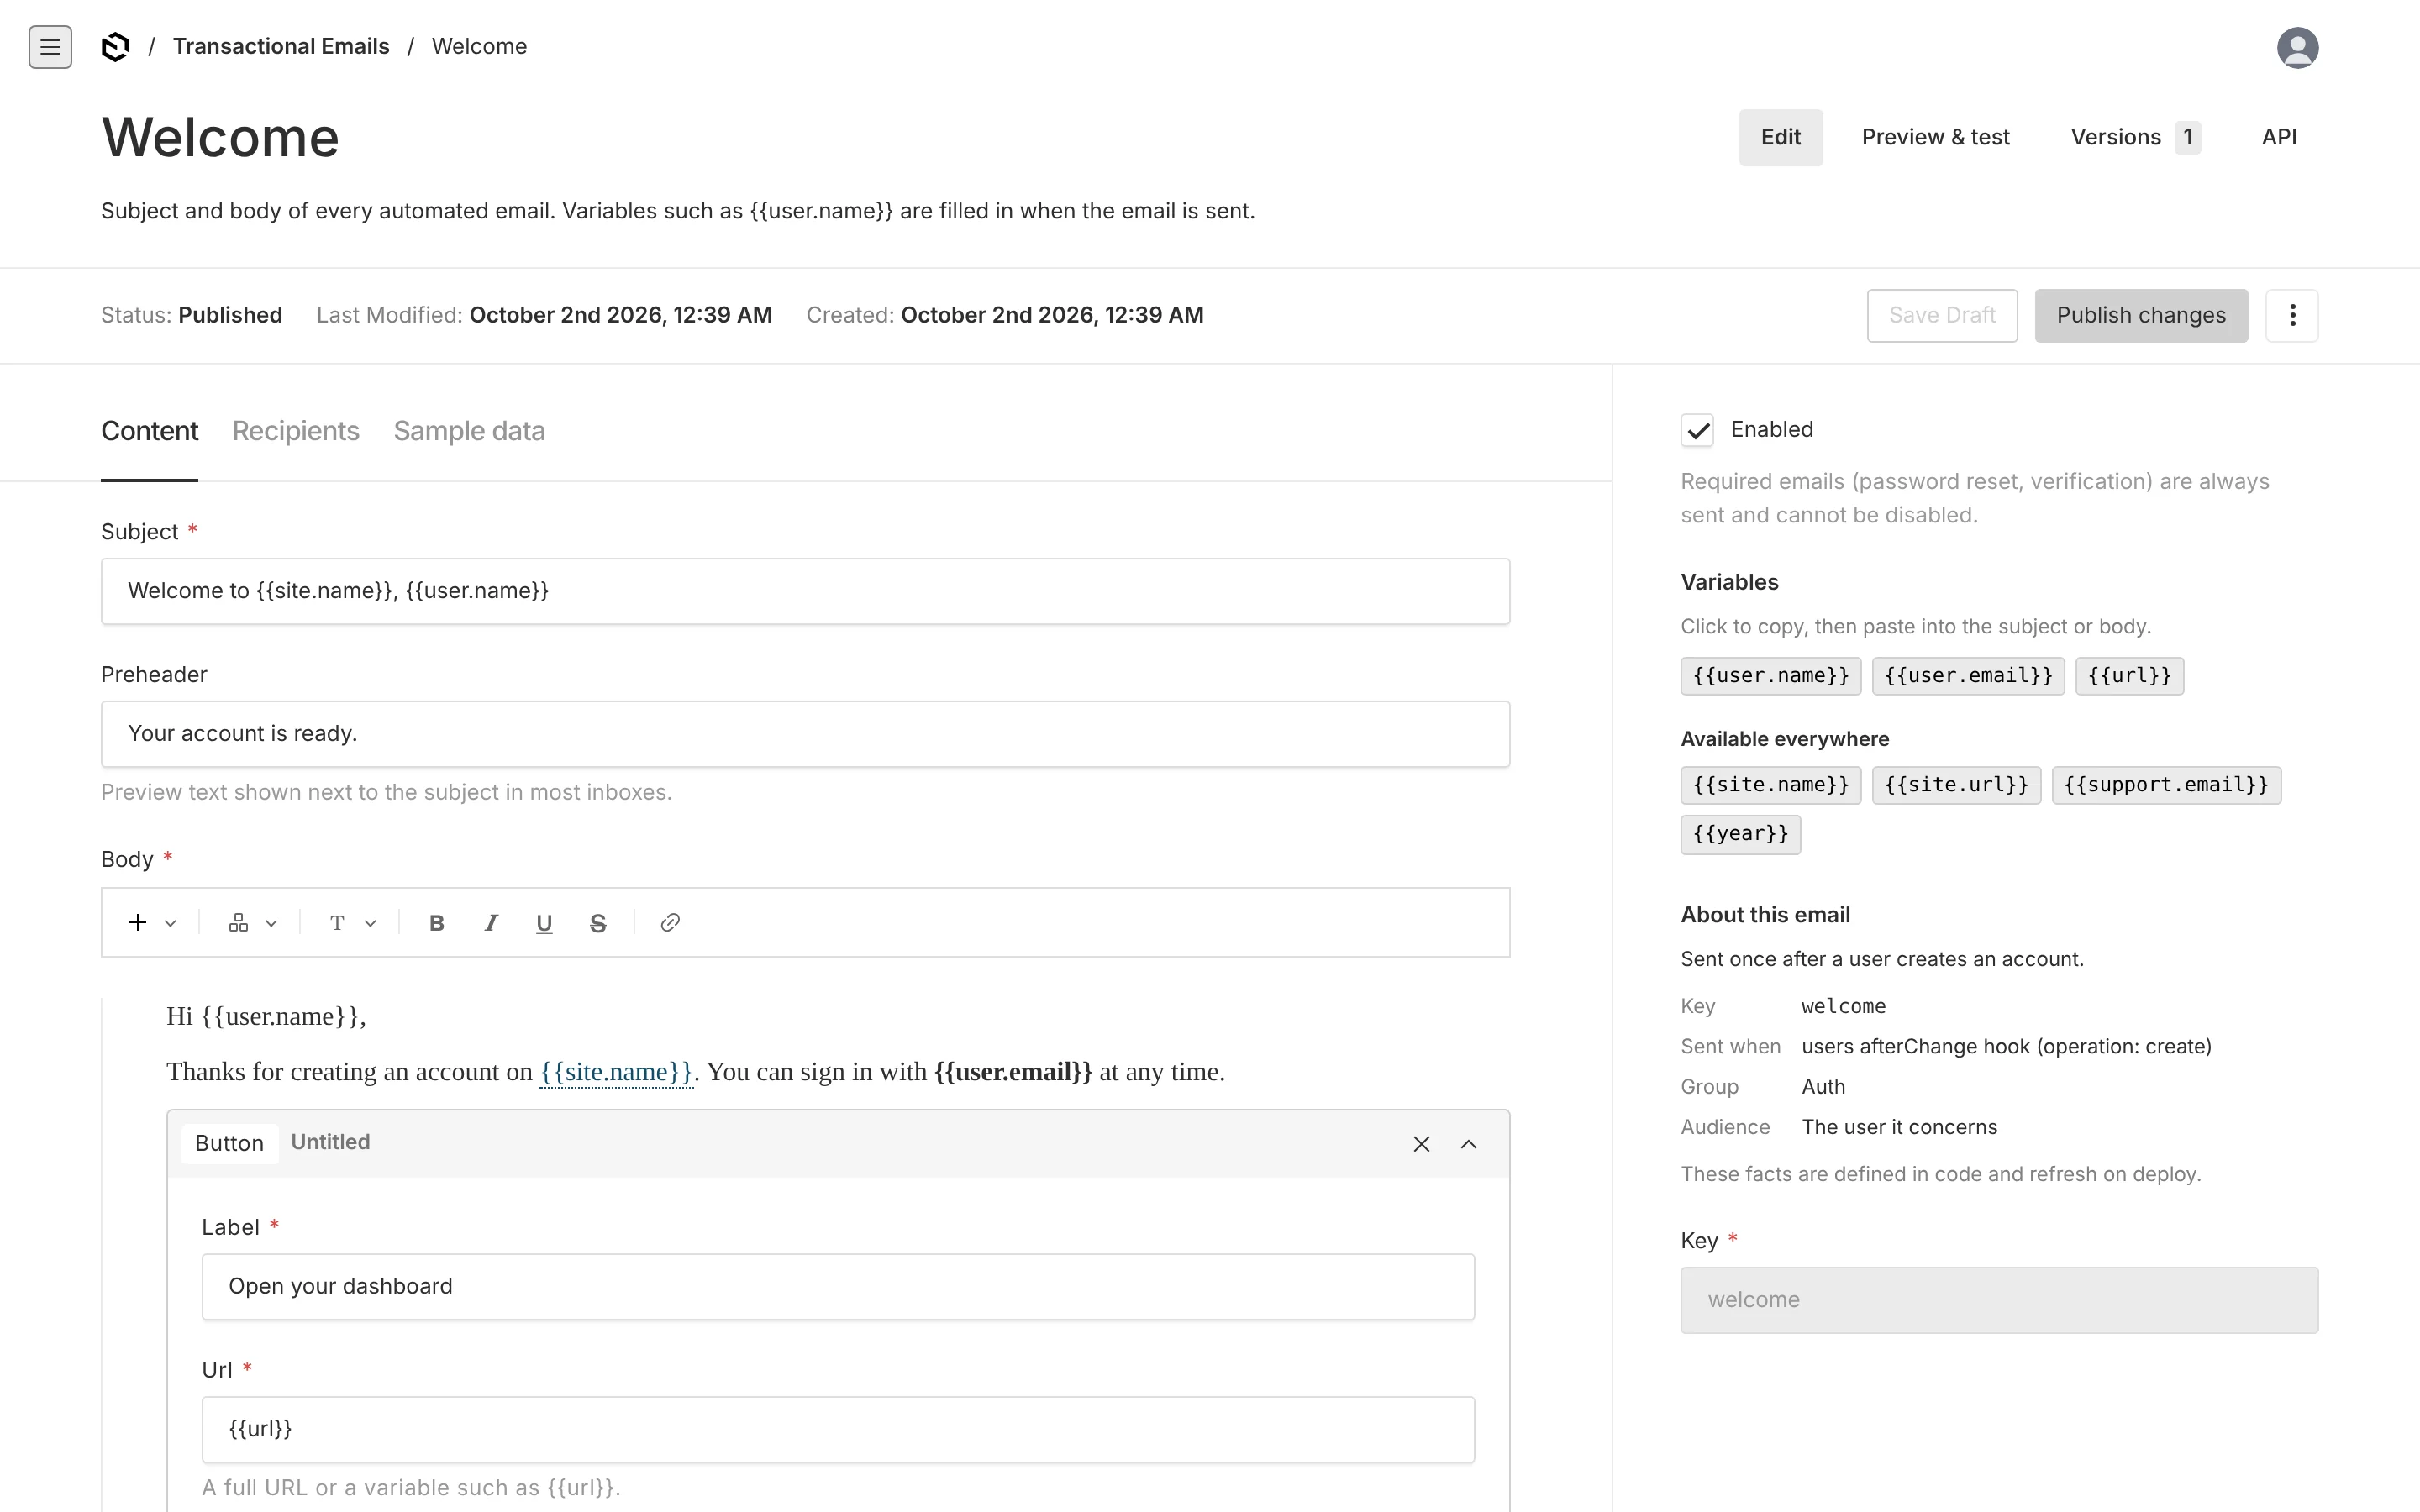Screen dimensions: 2420x1512
Task: Click the Payload logo home icon
Action: pyautogui.click(x=115, y=47)
